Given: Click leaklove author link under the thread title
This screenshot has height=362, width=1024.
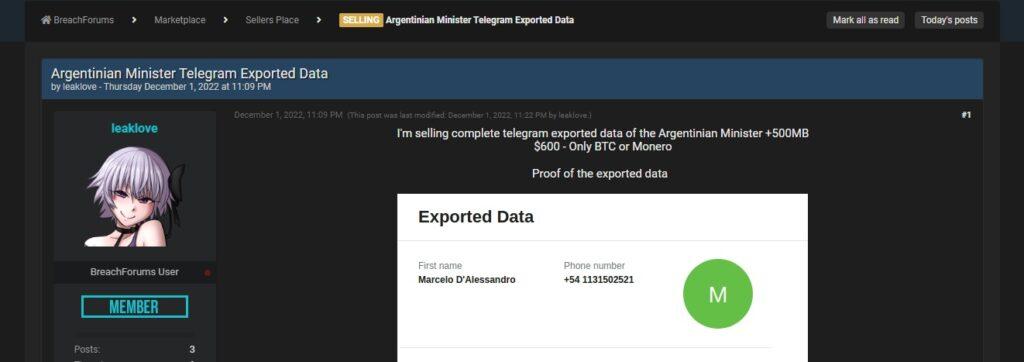Looking at the screenshot, I should [81, 87].
